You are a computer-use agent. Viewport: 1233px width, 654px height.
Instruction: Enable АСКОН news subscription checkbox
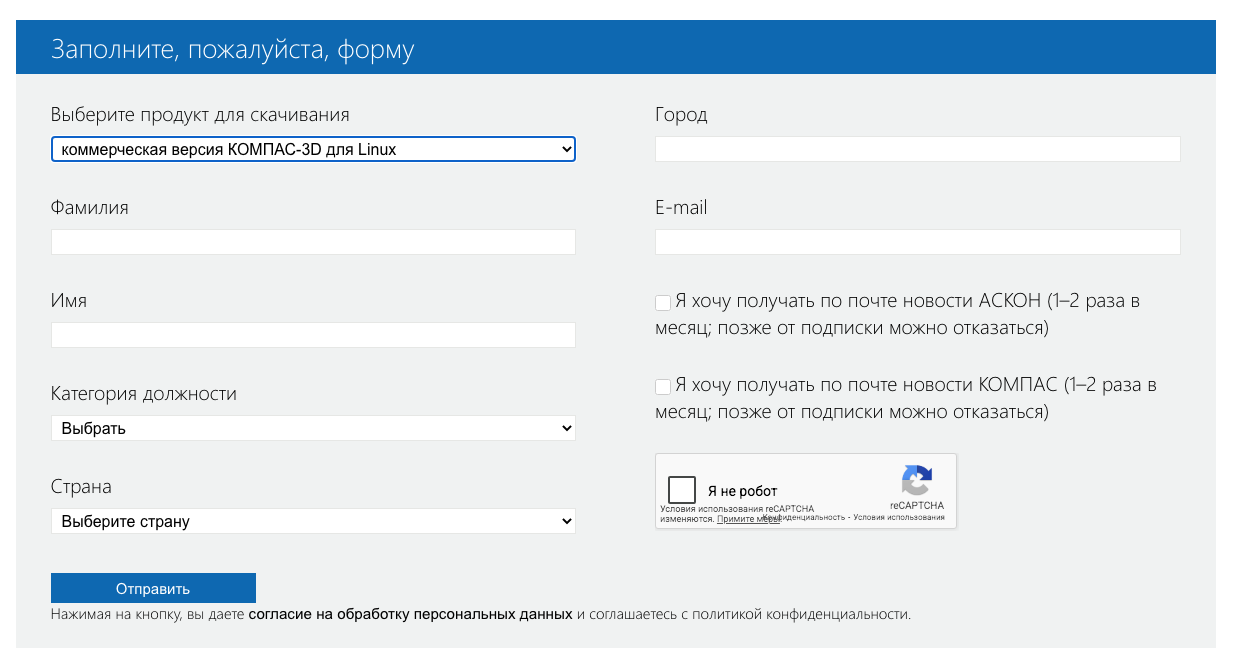coord(663,302)
